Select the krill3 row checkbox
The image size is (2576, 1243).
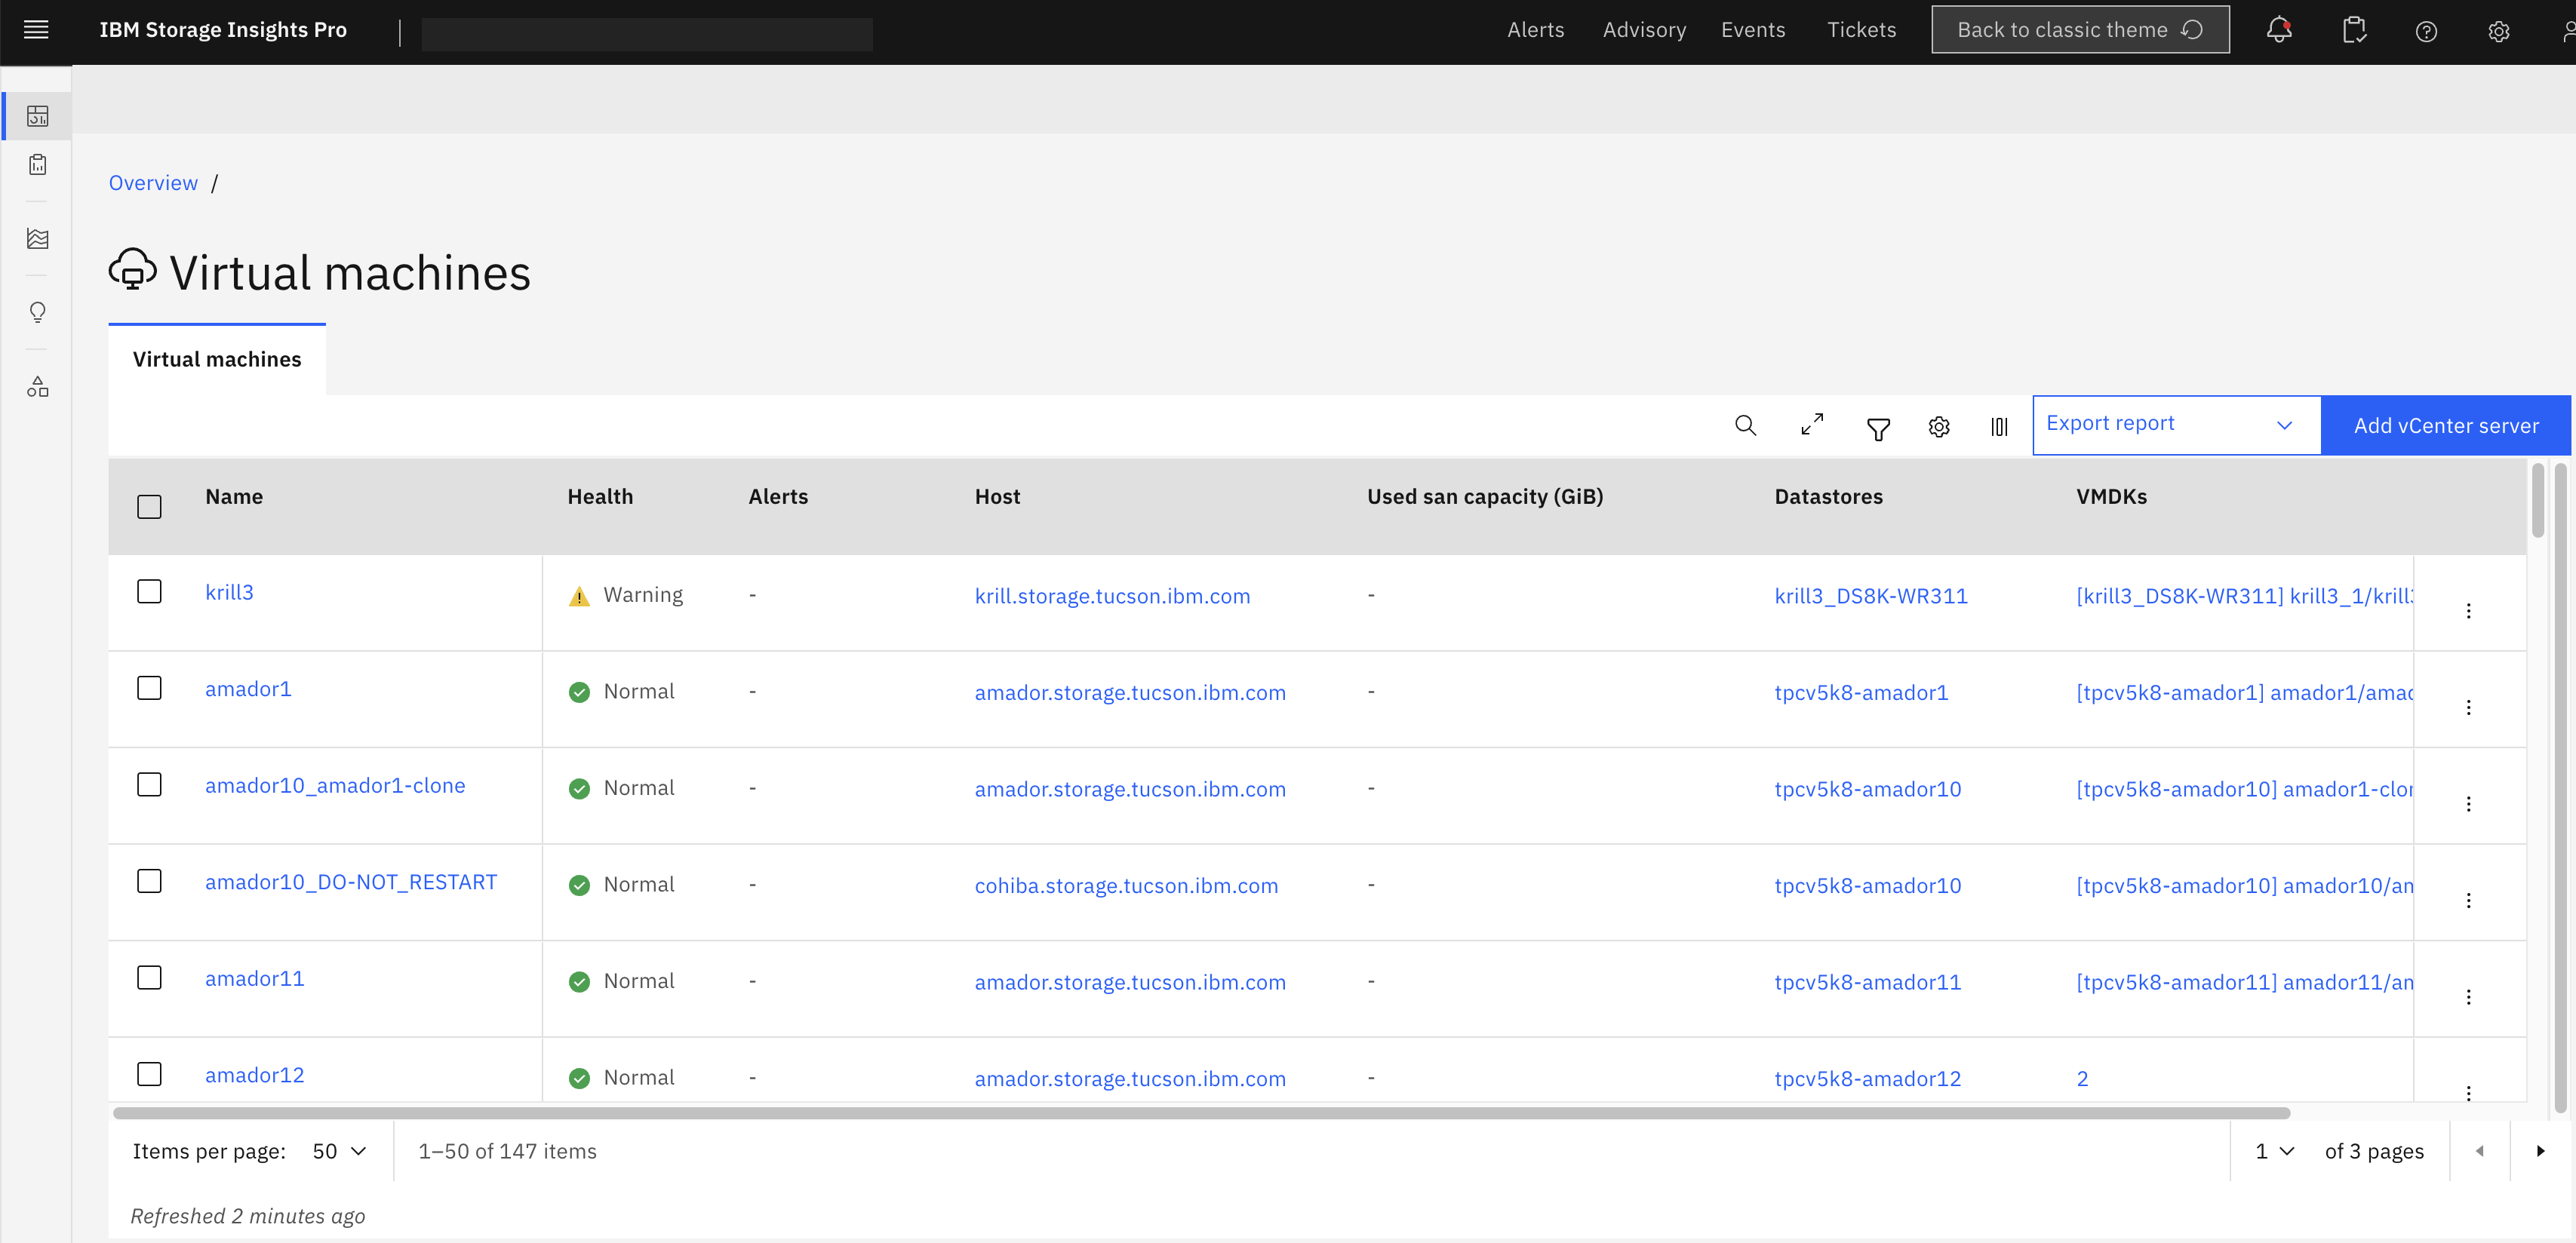tap(149, 591)
